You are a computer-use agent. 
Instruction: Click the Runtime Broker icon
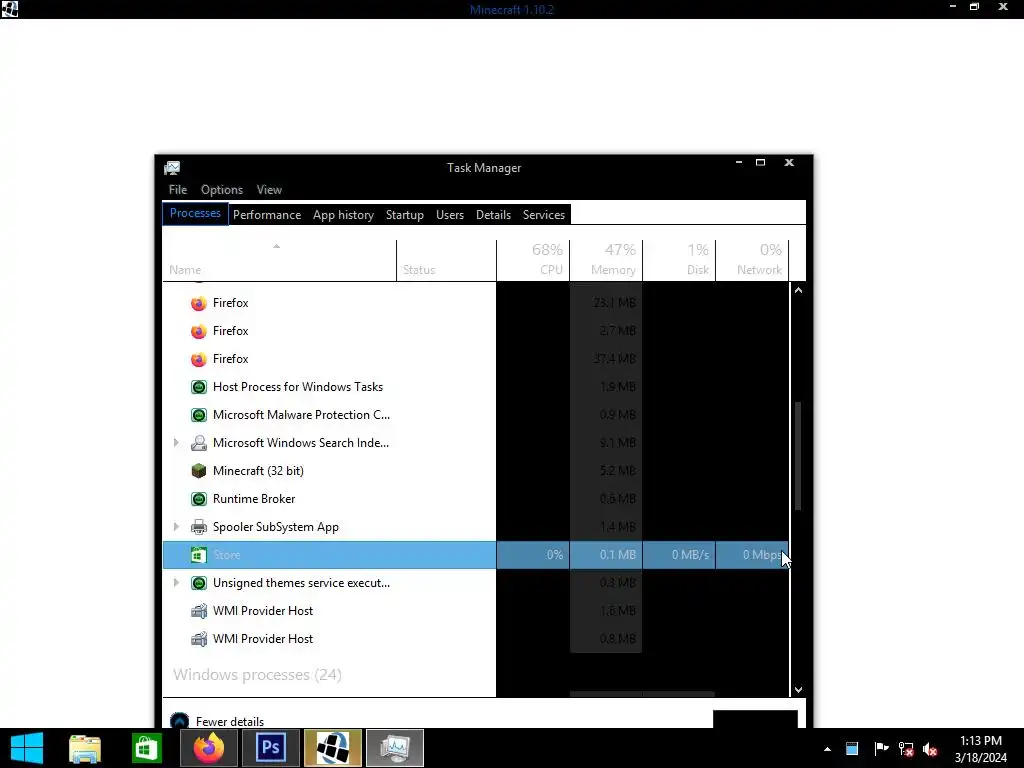[199, 499]
